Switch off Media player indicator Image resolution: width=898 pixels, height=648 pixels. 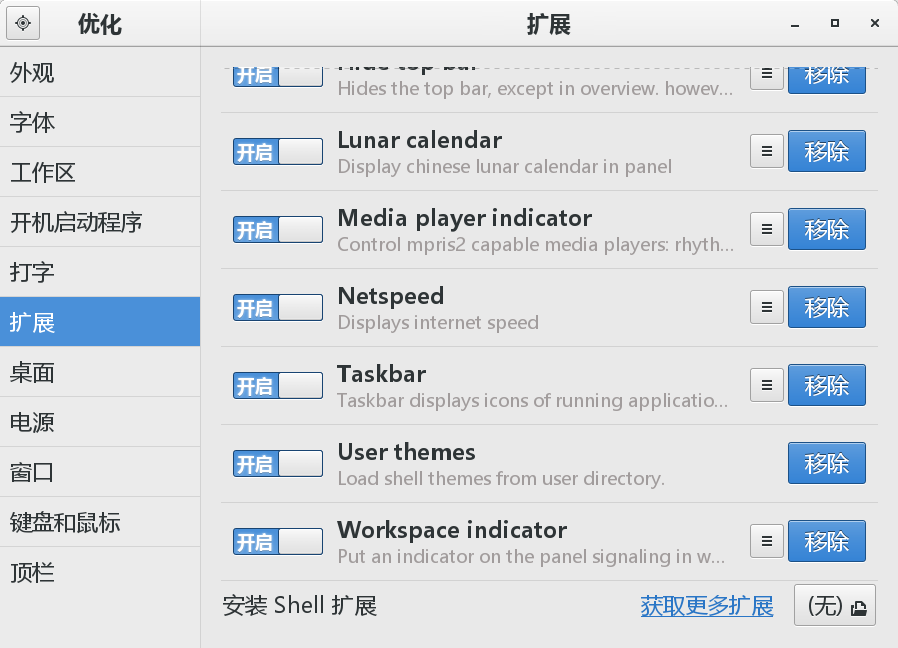278,229
